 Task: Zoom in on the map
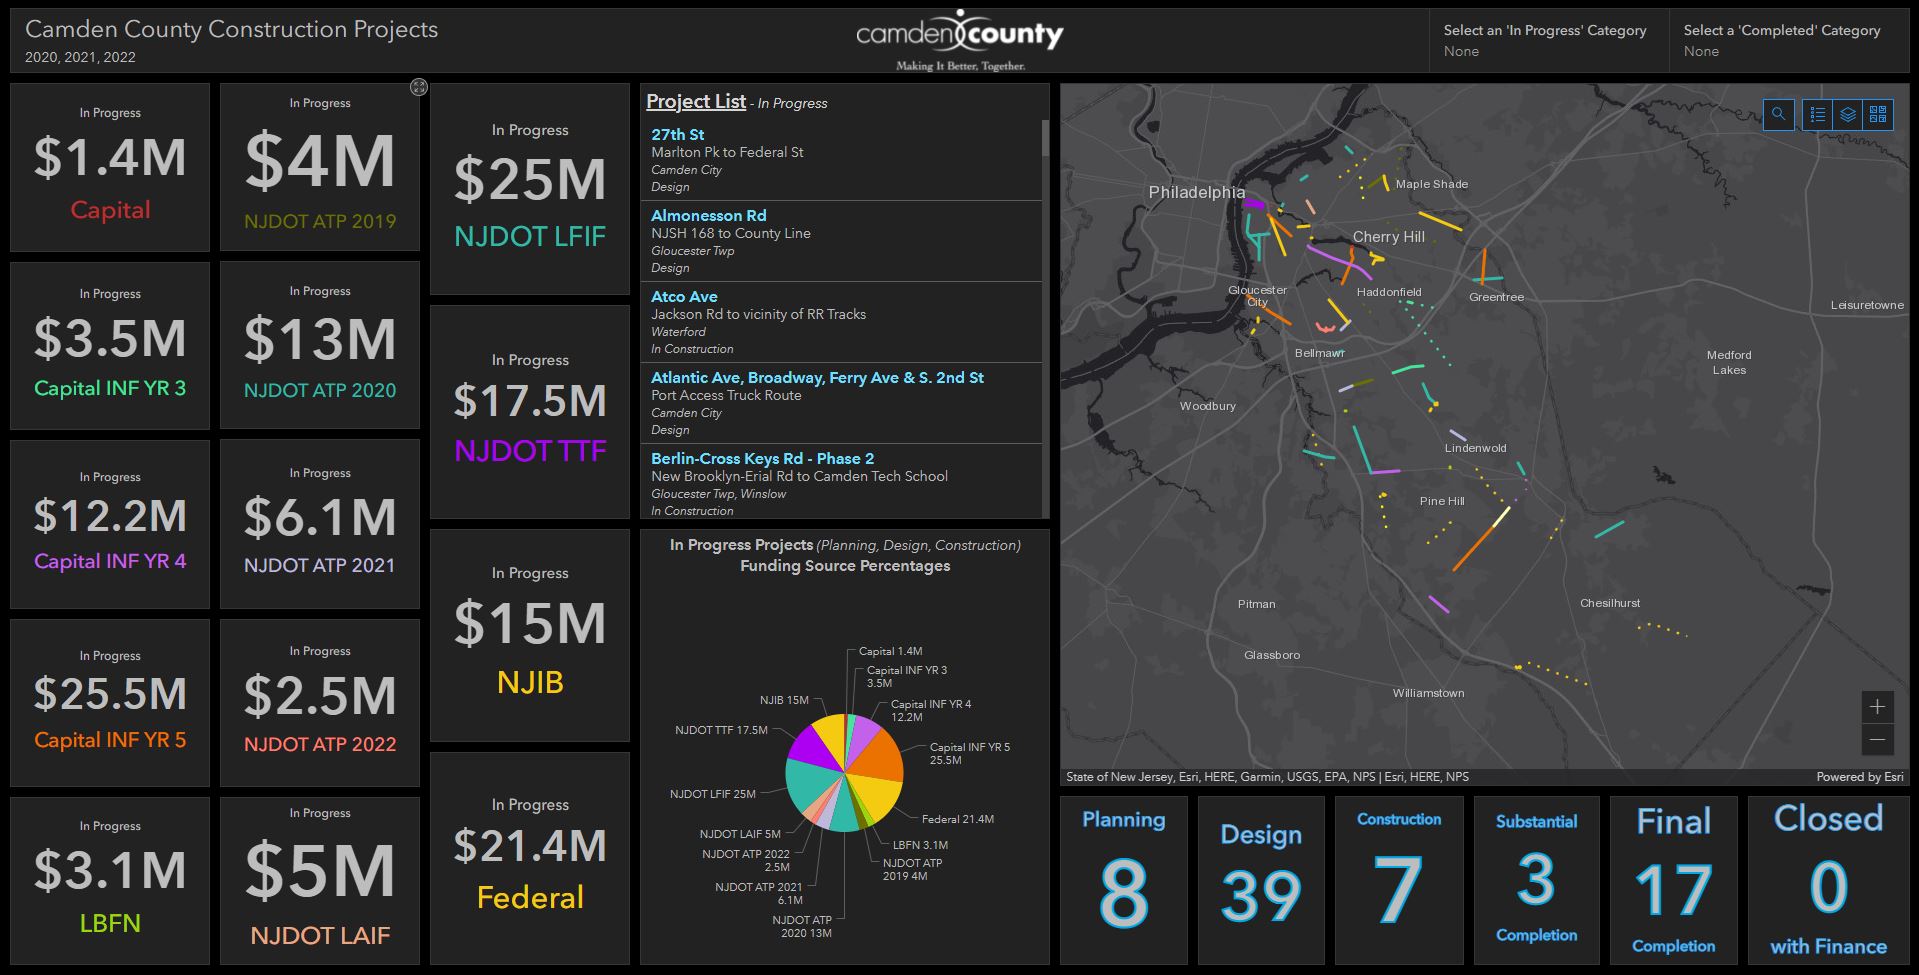1877,707
